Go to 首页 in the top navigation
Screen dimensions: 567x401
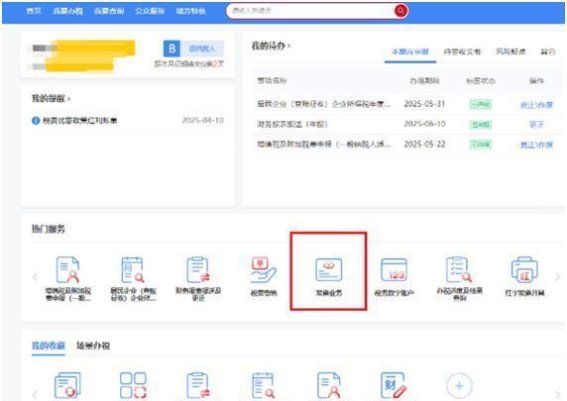(34, 11)
